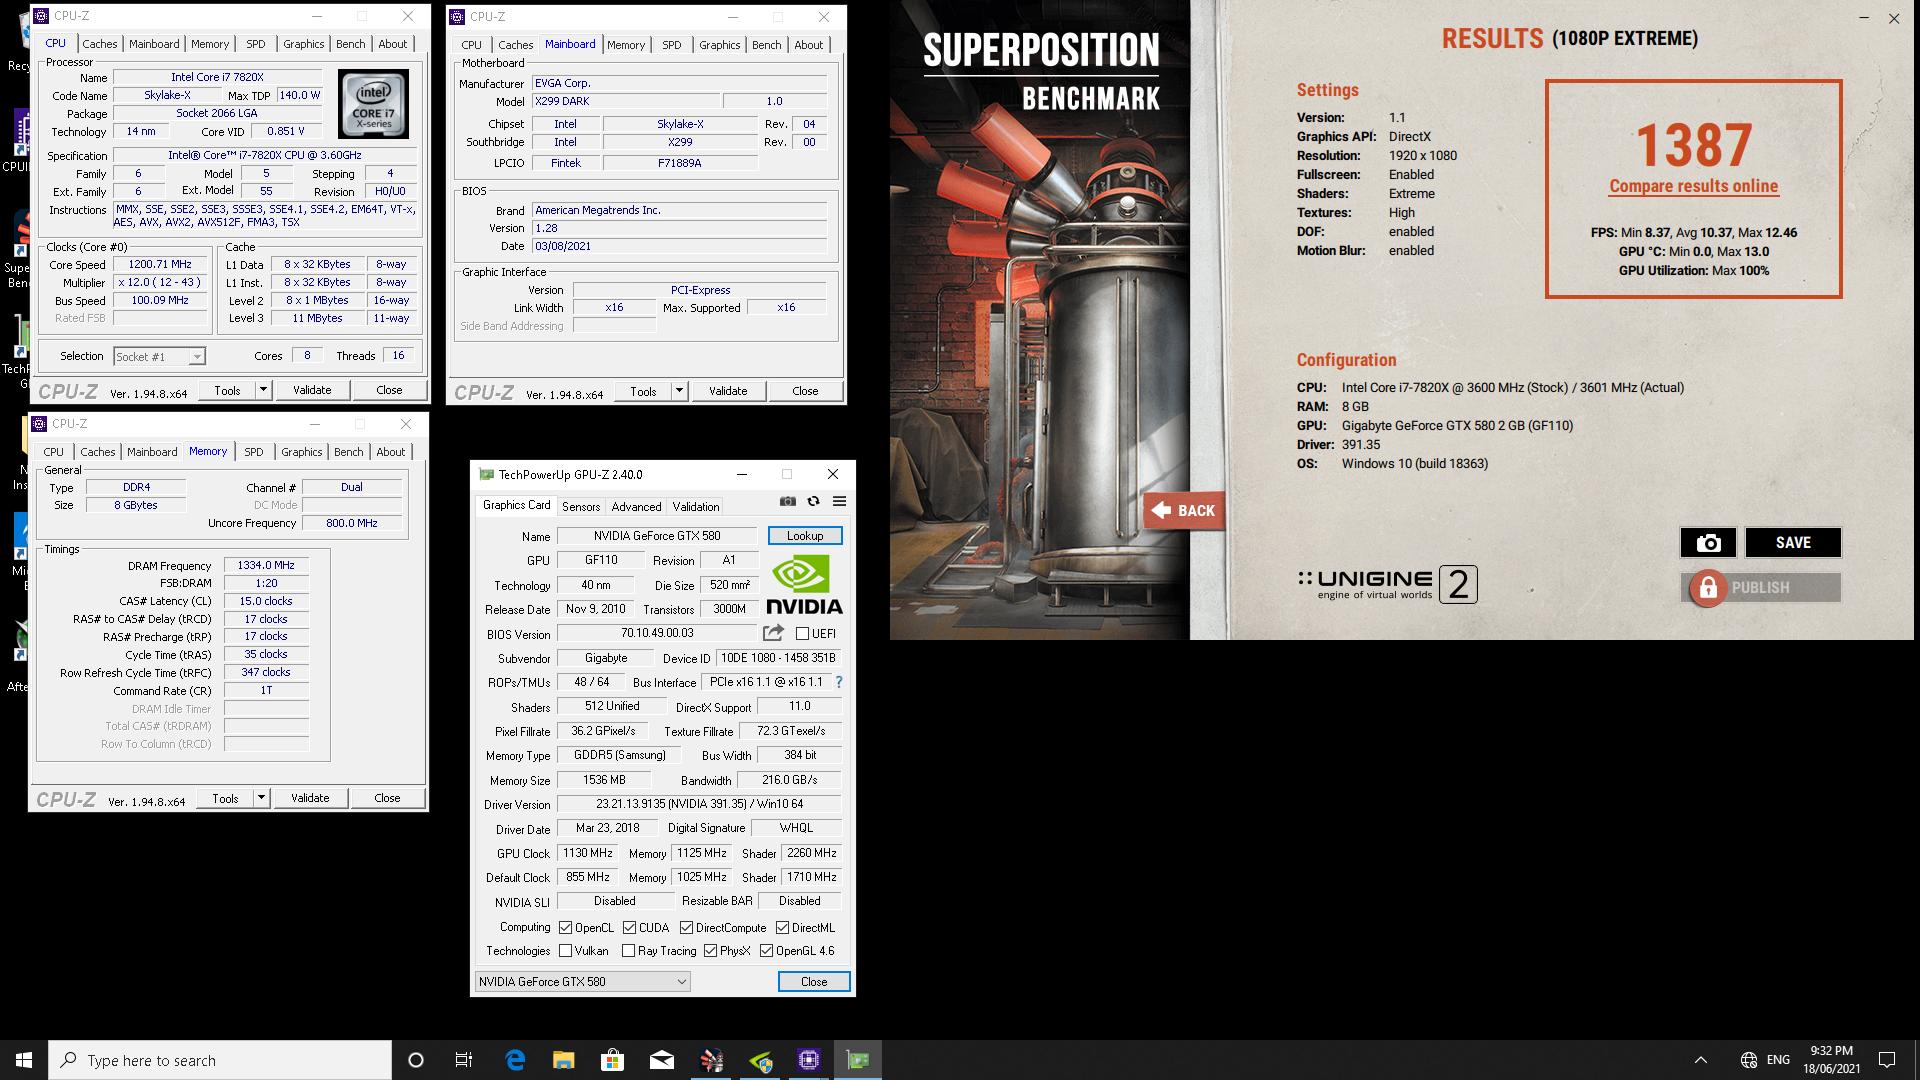
Task: Open About tab in CPU-Z Mainboard window
Action: coord(809,45)
